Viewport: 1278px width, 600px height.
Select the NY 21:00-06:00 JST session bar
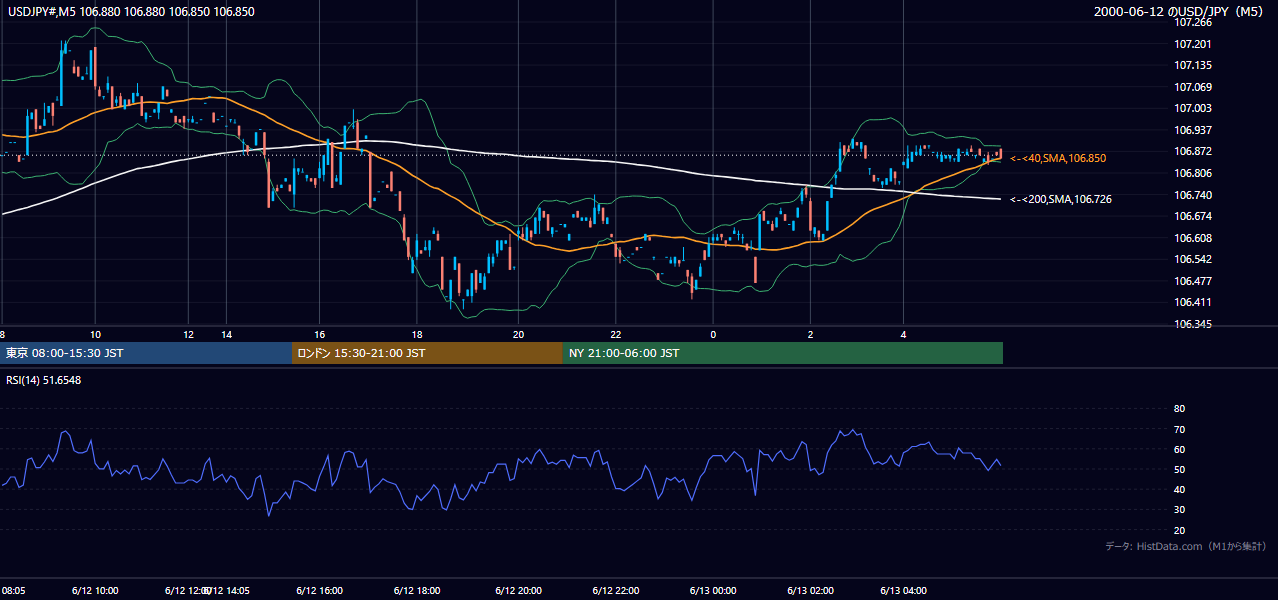(783, 353)
